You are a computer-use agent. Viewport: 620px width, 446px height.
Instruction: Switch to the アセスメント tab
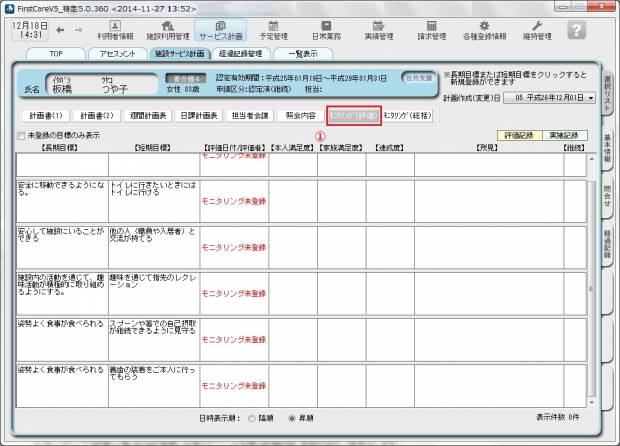118,53
